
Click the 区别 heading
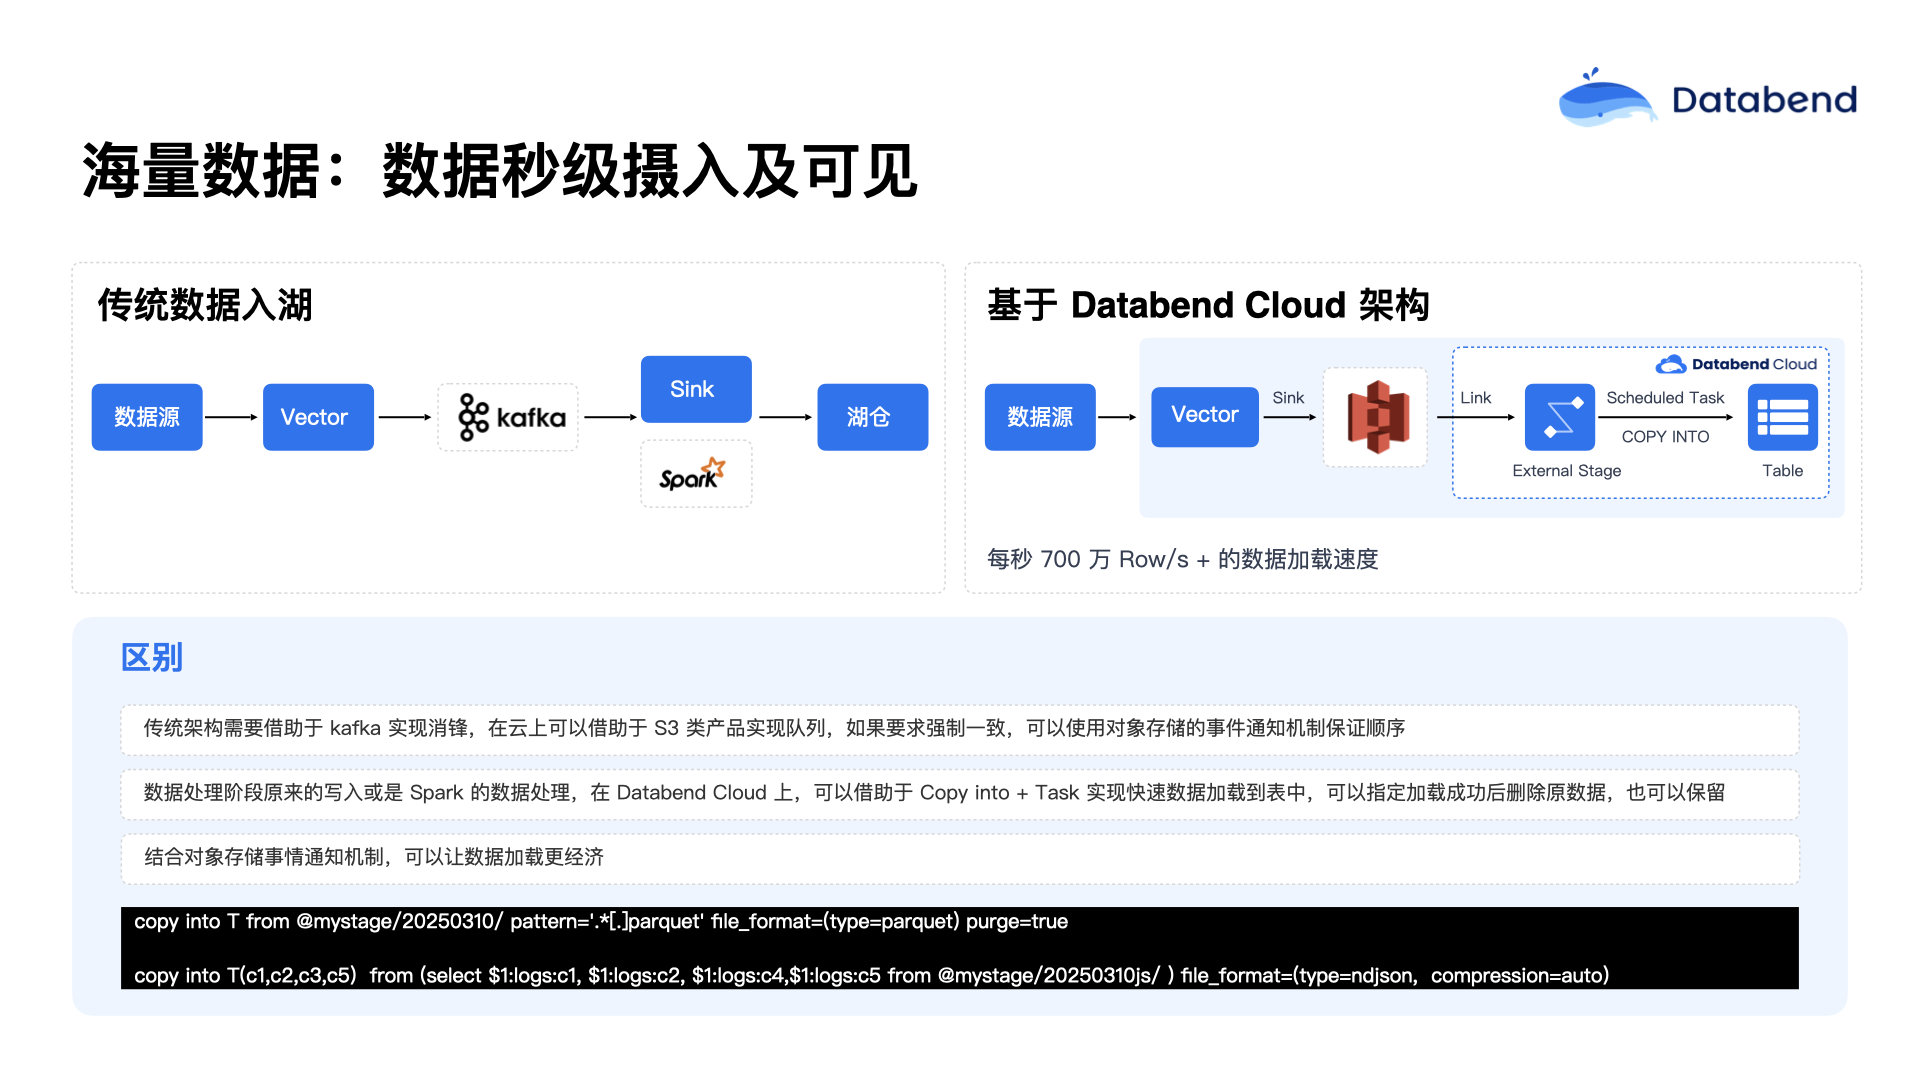(152, 657)
